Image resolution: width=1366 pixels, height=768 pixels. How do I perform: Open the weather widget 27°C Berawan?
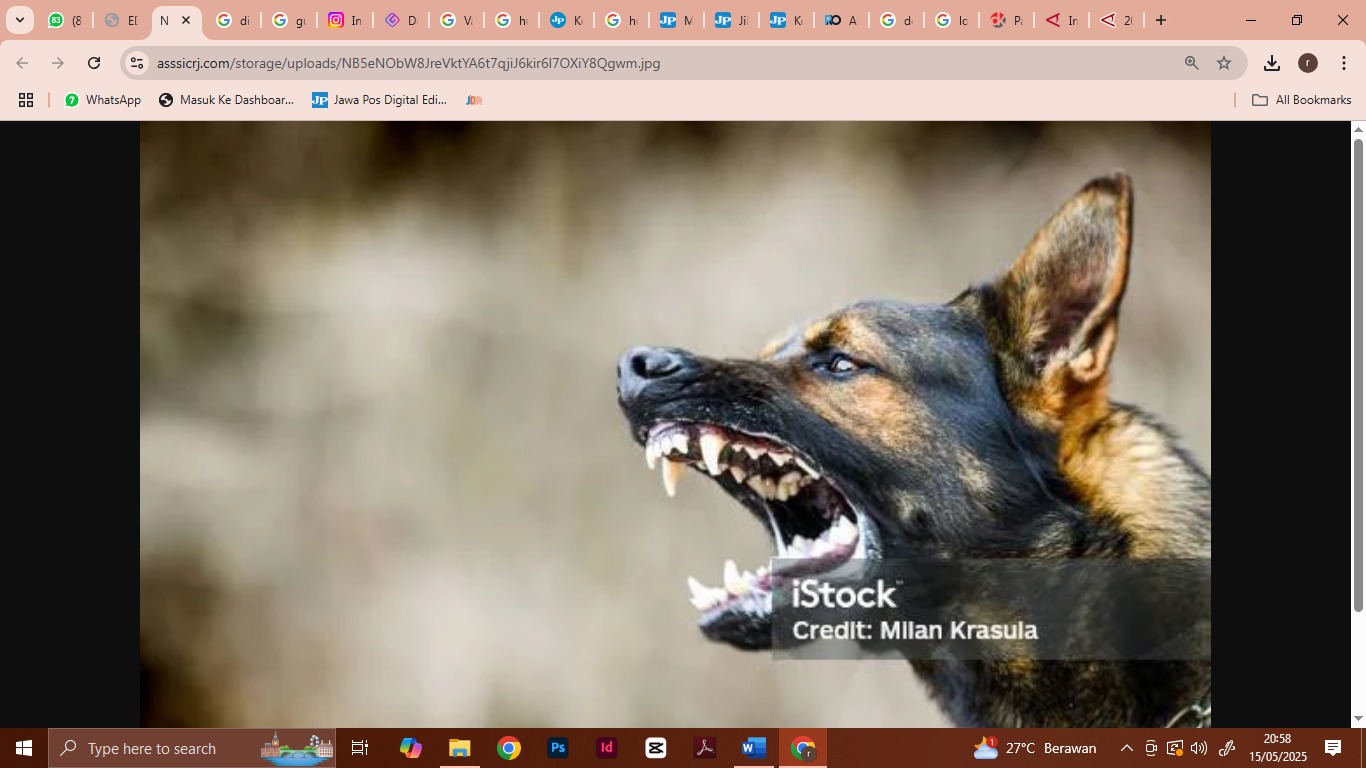pyautogui.click(x=1034, y=748)
